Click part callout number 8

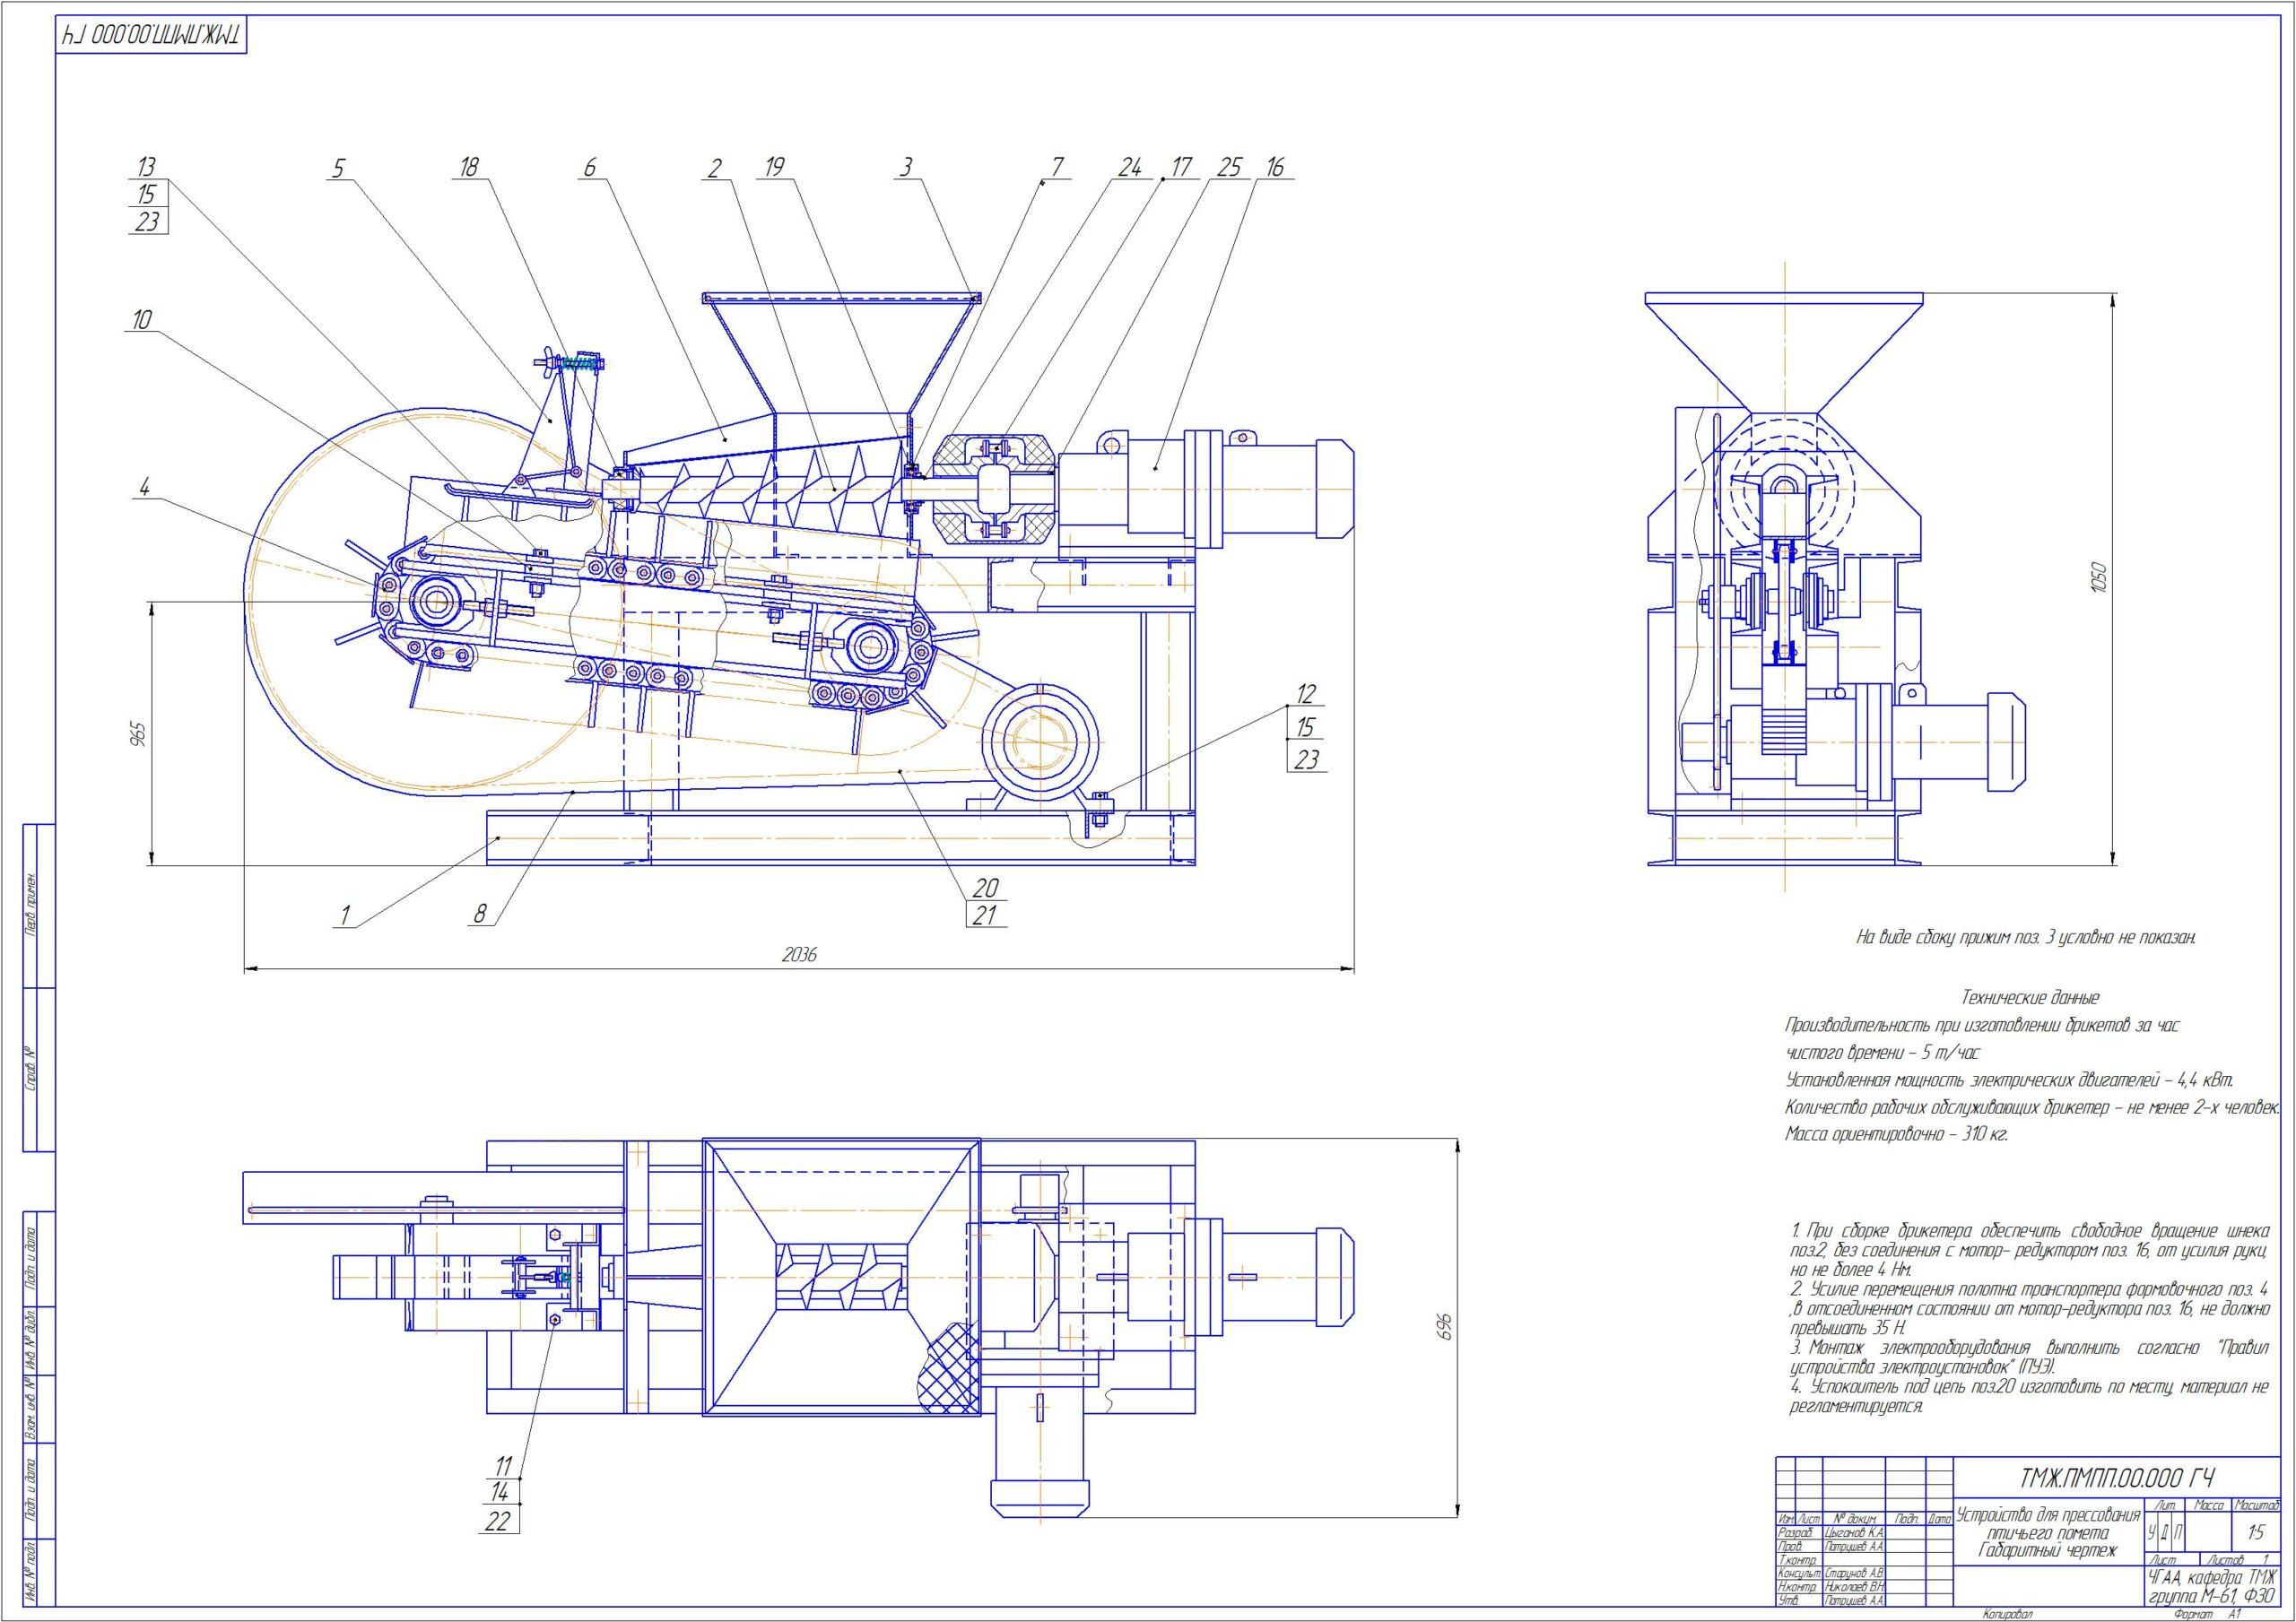pyautogui.click(x=481, y=915)
